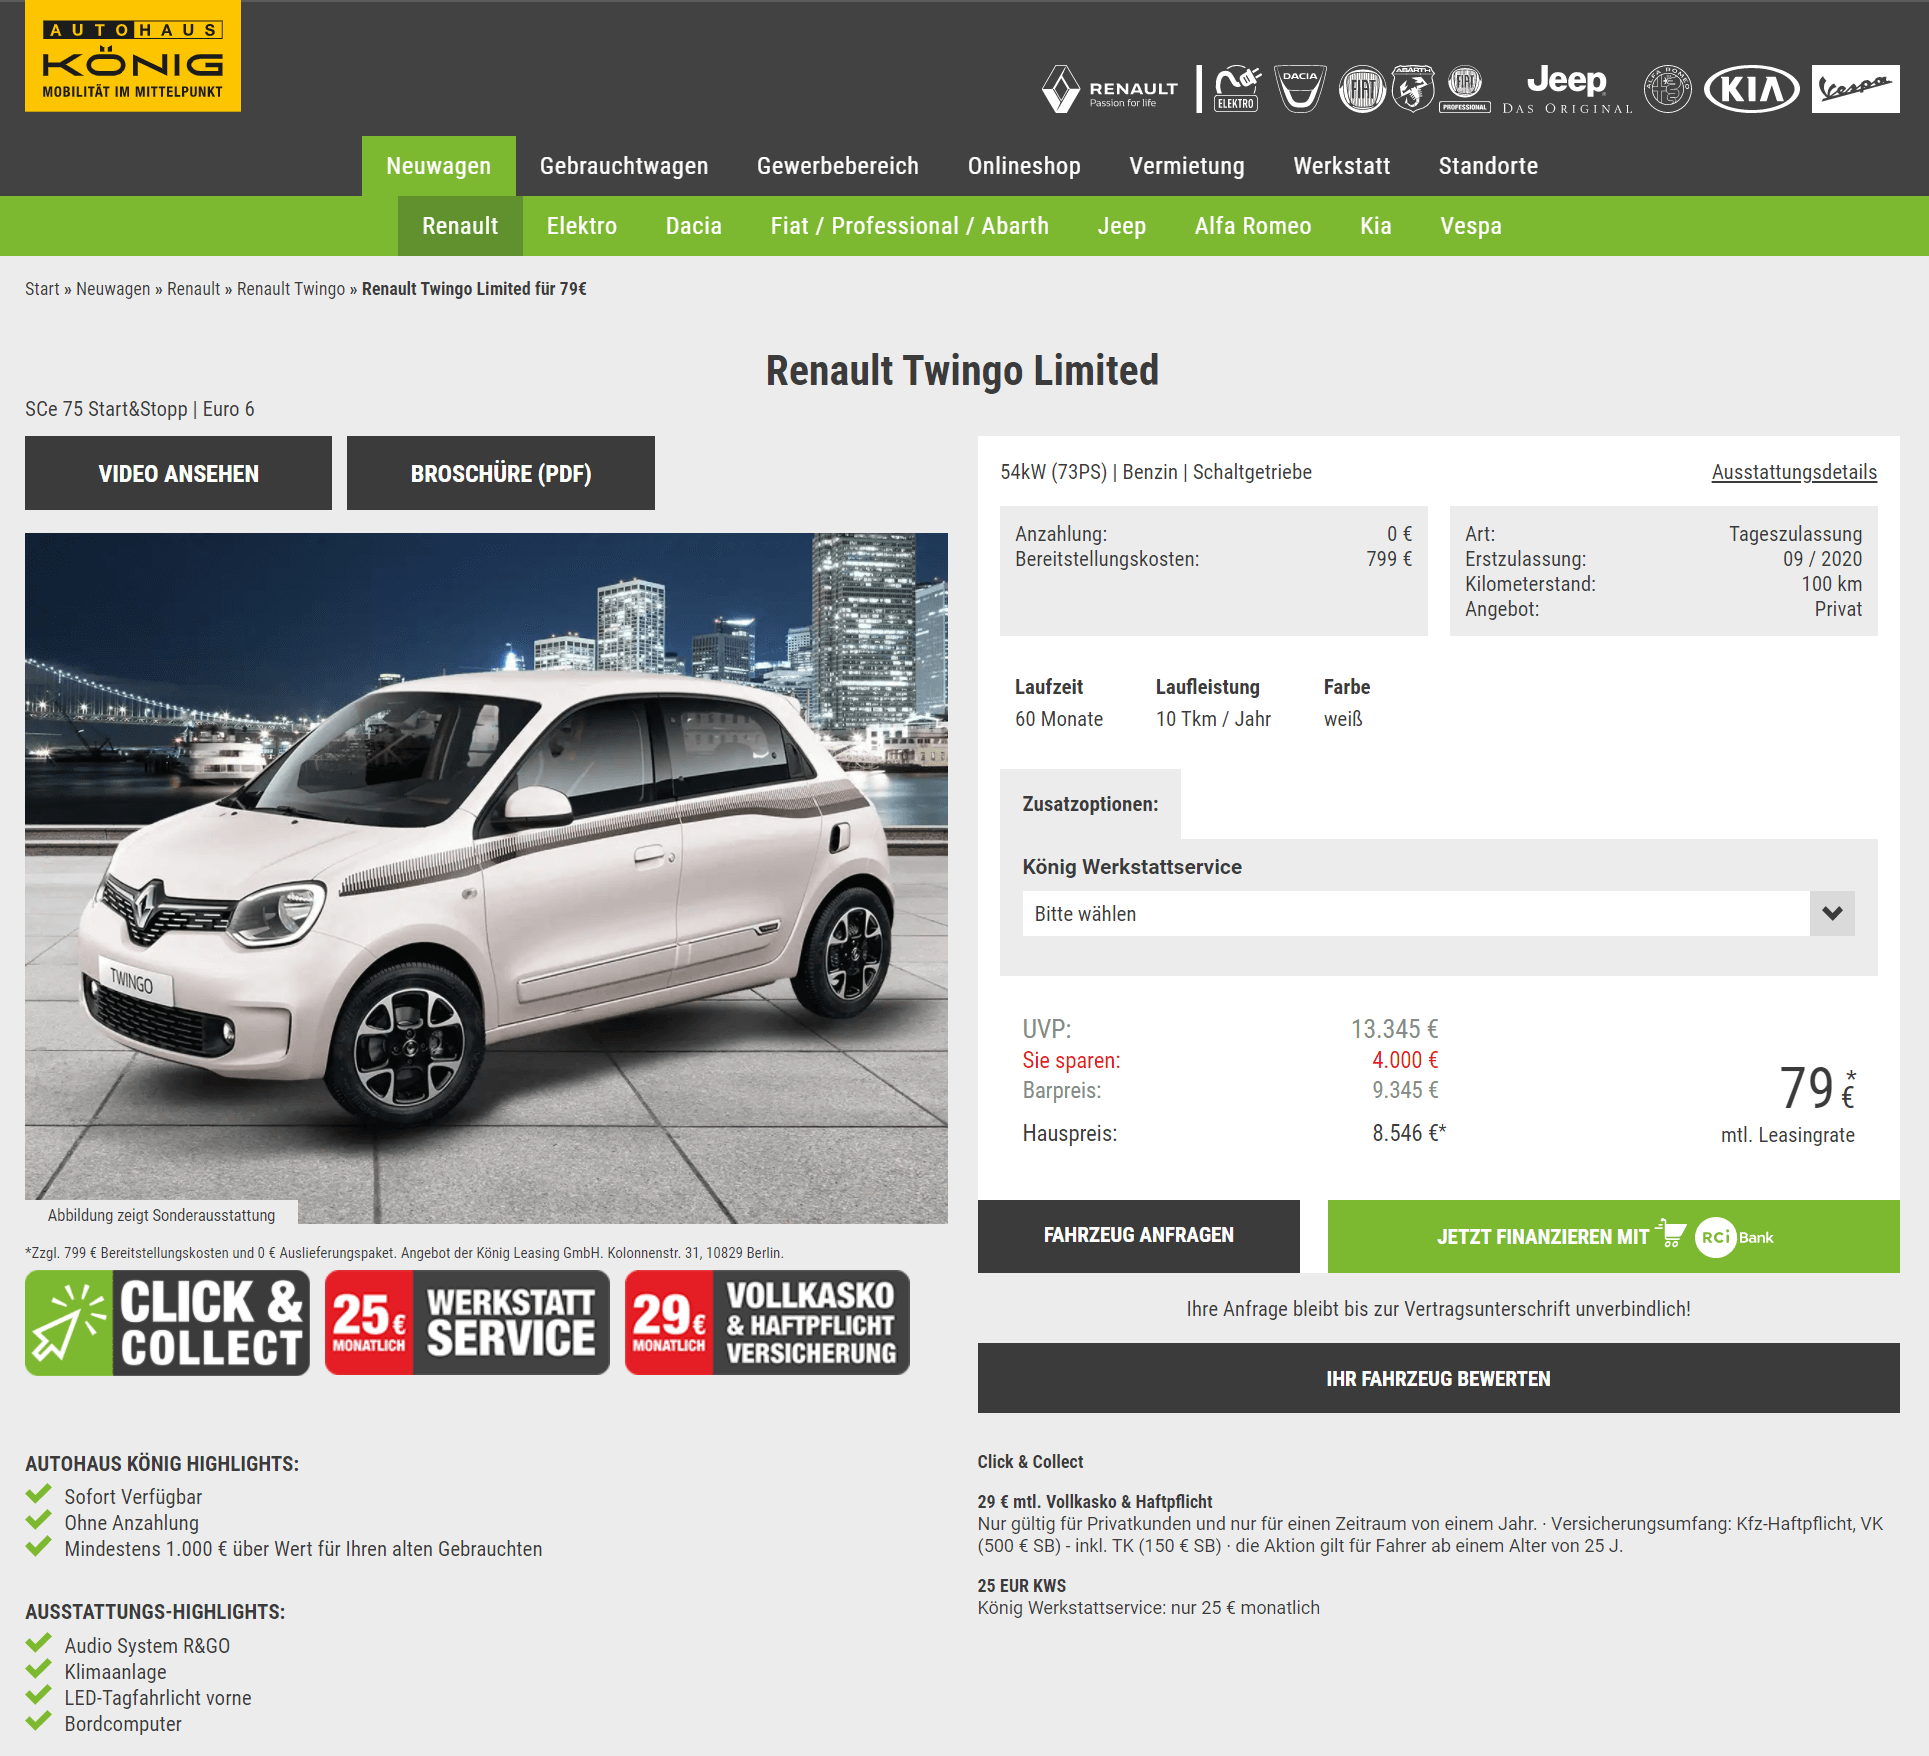1929x1756 pixels.
Task: Select the Kia submenu item
Action: coord(1376,226)
